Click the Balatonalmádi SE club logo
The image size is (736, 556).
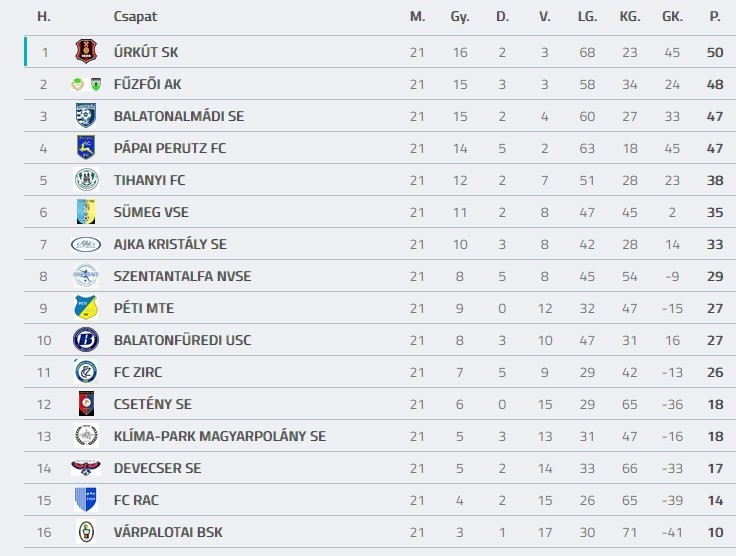[86, 116]
